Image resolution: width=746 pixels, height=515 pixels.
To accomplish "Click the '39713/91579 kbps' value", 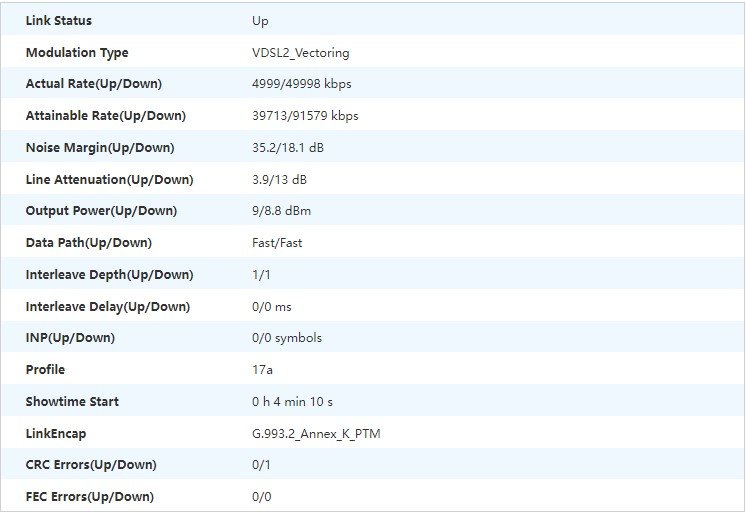I will [305, 116].
